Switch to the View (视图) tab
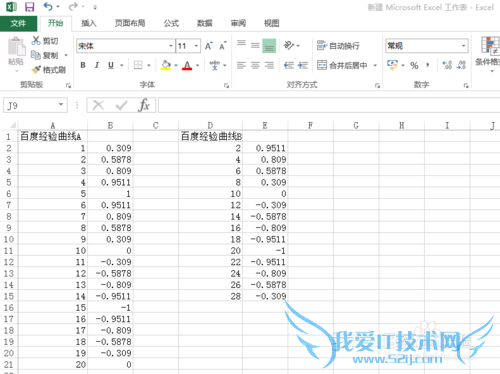The width and height of the screenshot is (500, 374). (x=272, y=23)
